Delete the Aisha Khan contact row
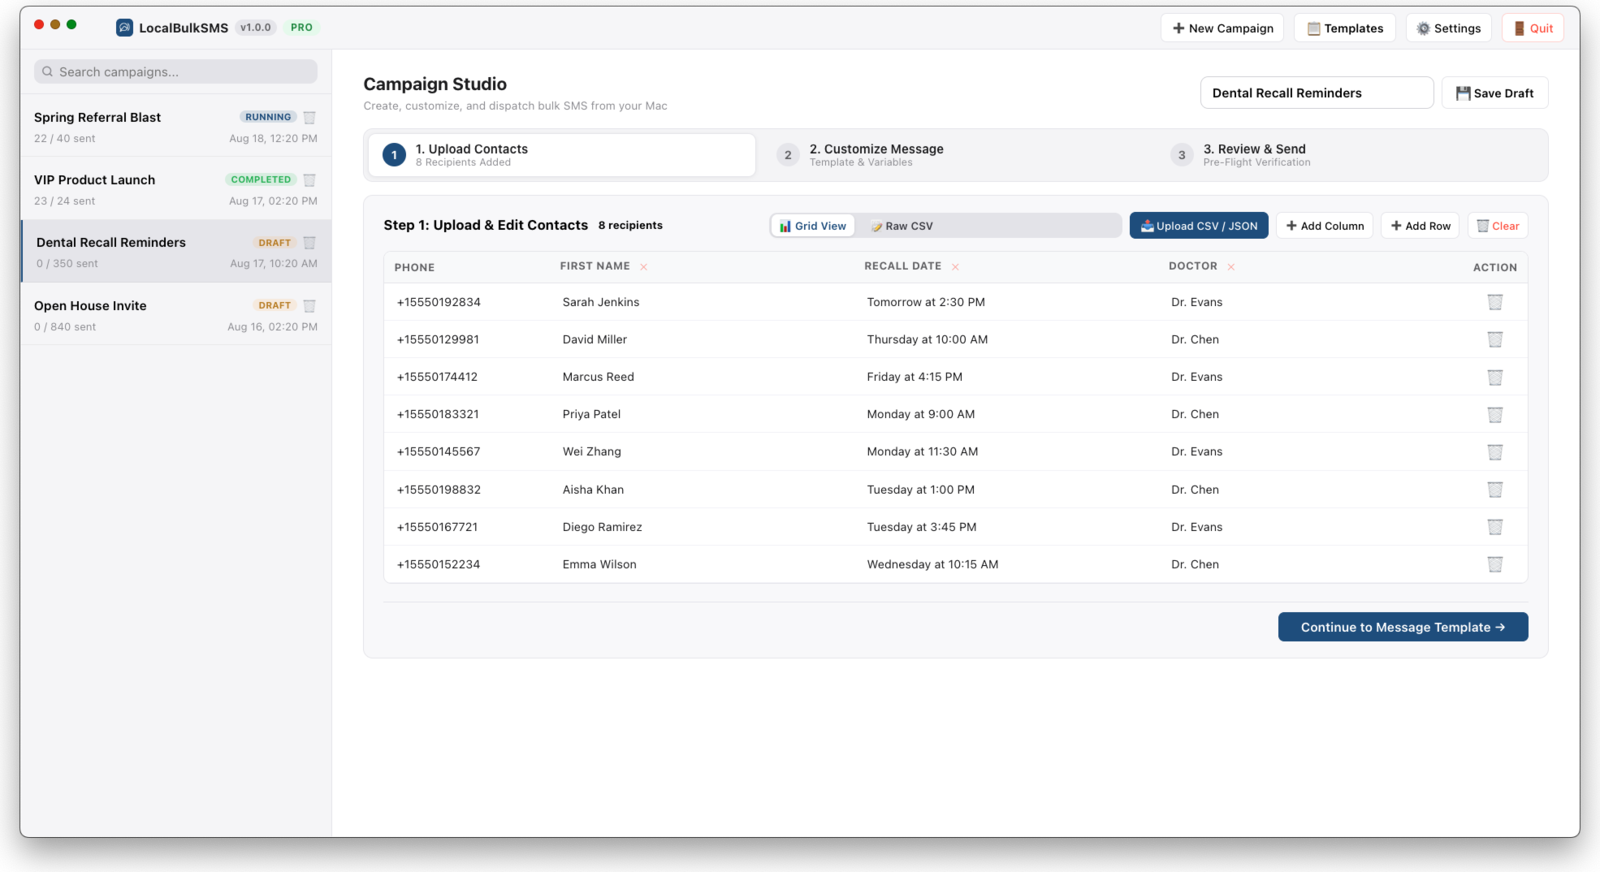Viewport: 1600px width, 872px height. pos(1495,490)
